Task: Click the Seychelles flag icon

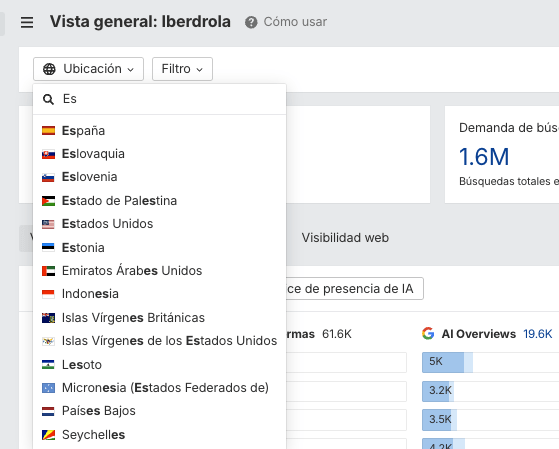Action: pyautogui.click(x=48, y=435)
